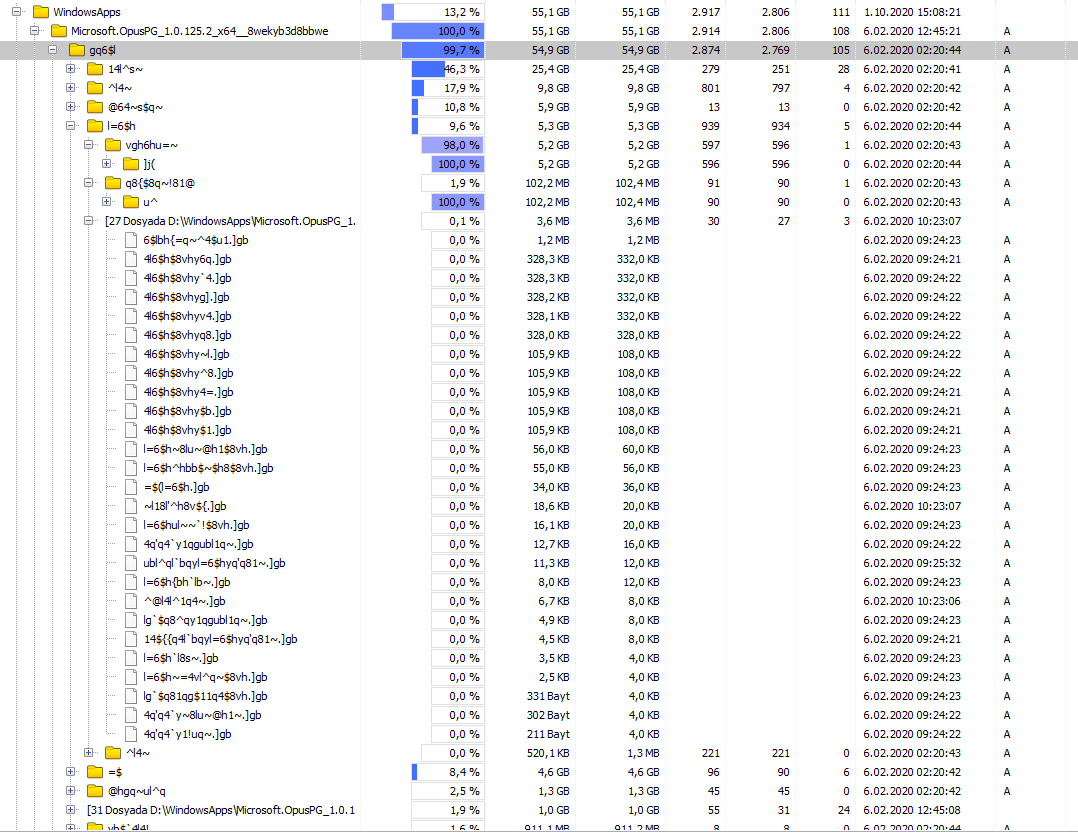
Task: Click the 56,0 KB size cell
Action: (551, 449)
